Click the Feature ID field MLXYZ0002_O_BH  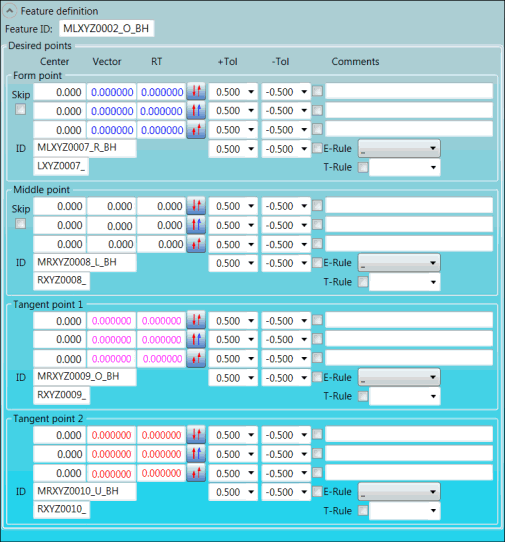pos(106,28)
